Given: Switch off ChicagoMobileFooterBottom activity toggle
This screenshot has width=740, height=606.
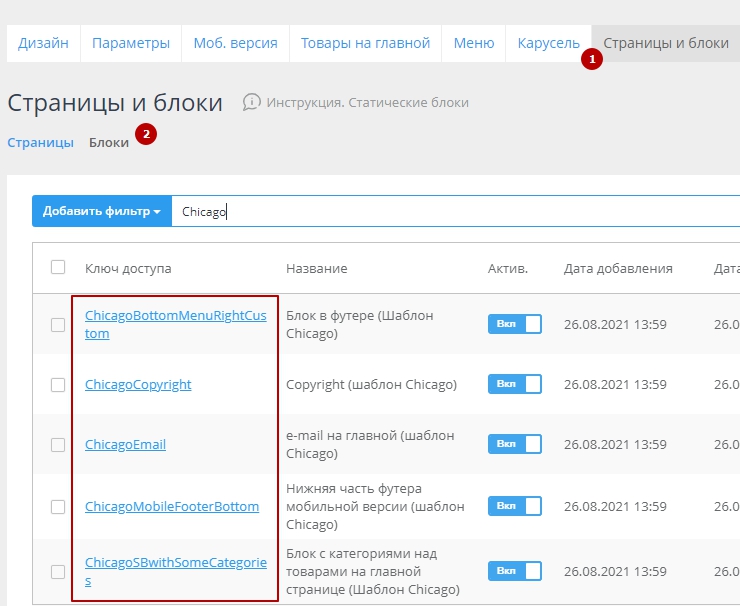Looking at the screenshot, I should point(514,506).
